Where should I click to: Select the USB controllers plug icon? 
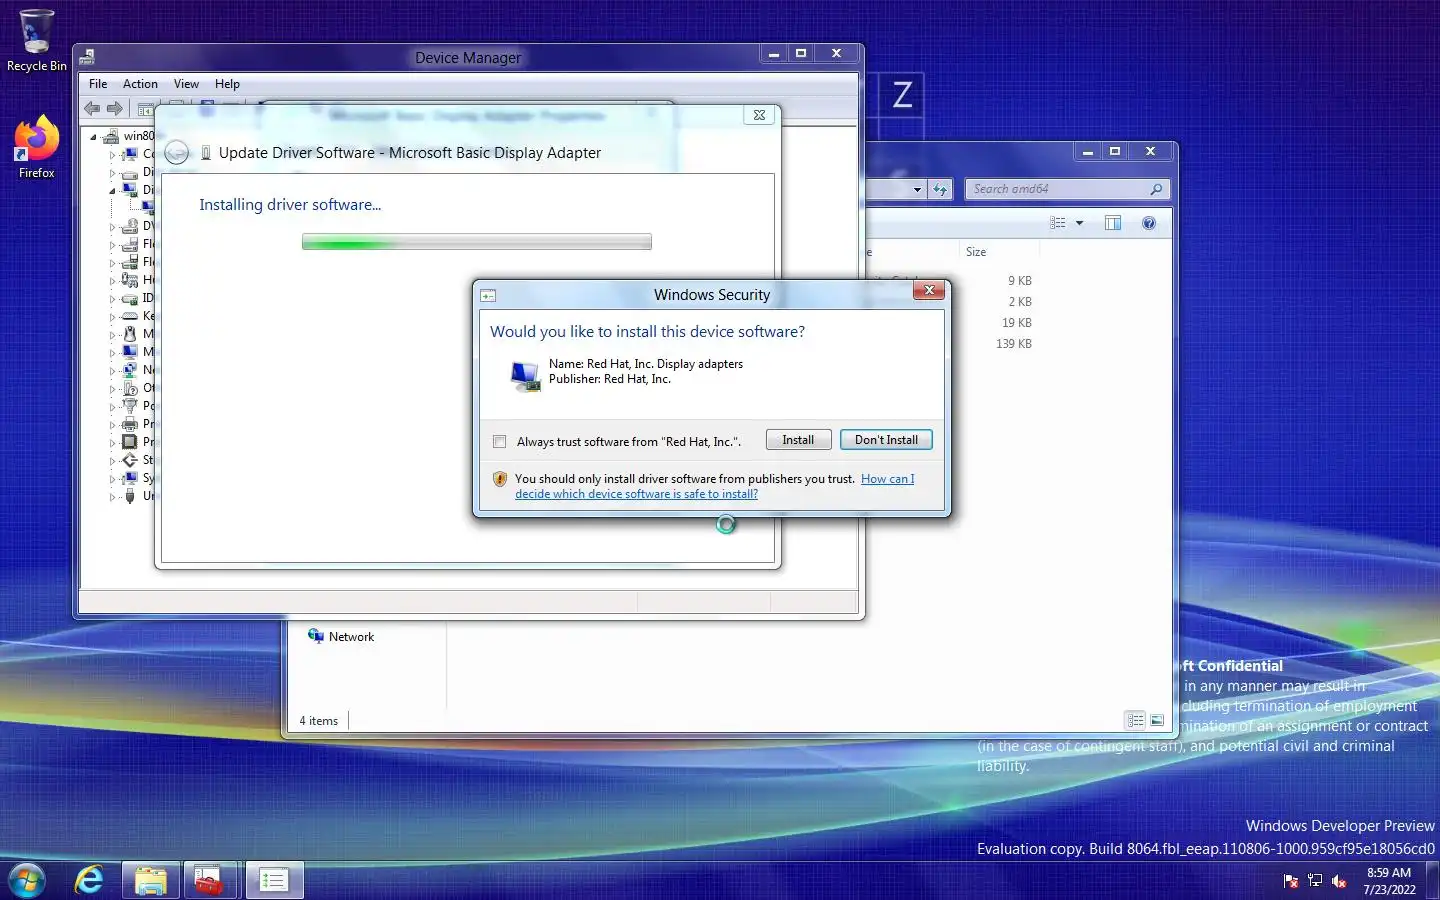(130, 496)
